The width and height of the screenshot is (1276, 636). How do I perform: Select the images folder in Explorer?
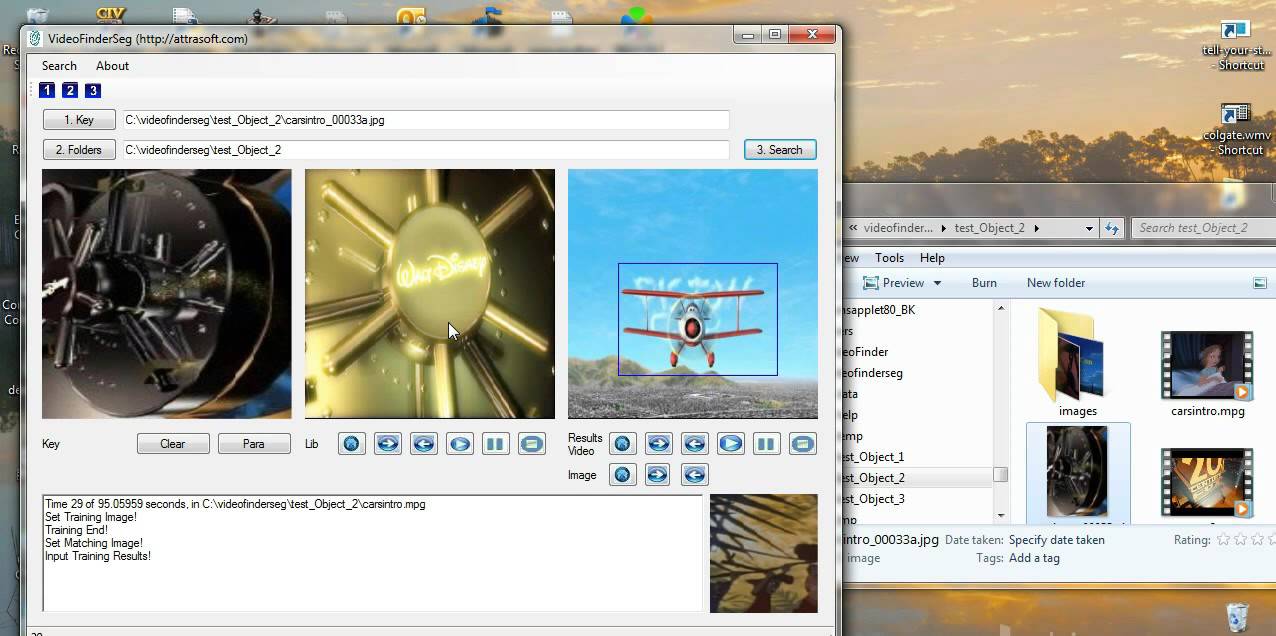1078,364
